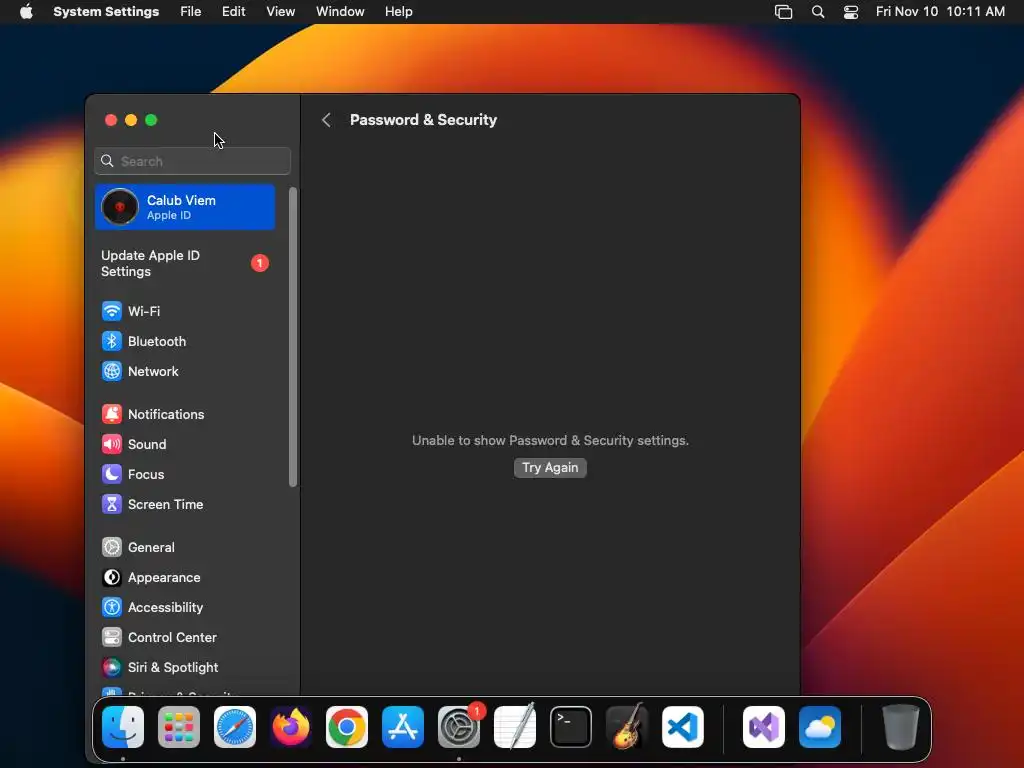Open Update Apple ID Settings notice
The width and height of the screenshot is (1024, 768).
click(185, 263)
